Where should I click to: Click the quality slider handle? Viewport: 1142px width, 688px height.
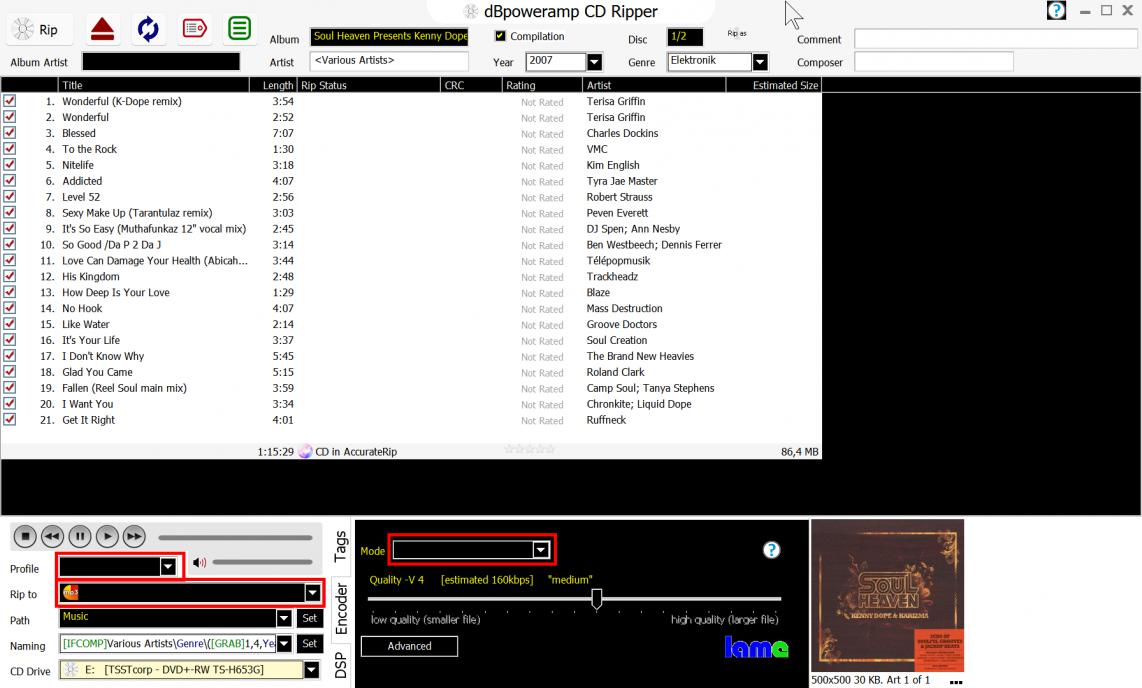[597, 598]
